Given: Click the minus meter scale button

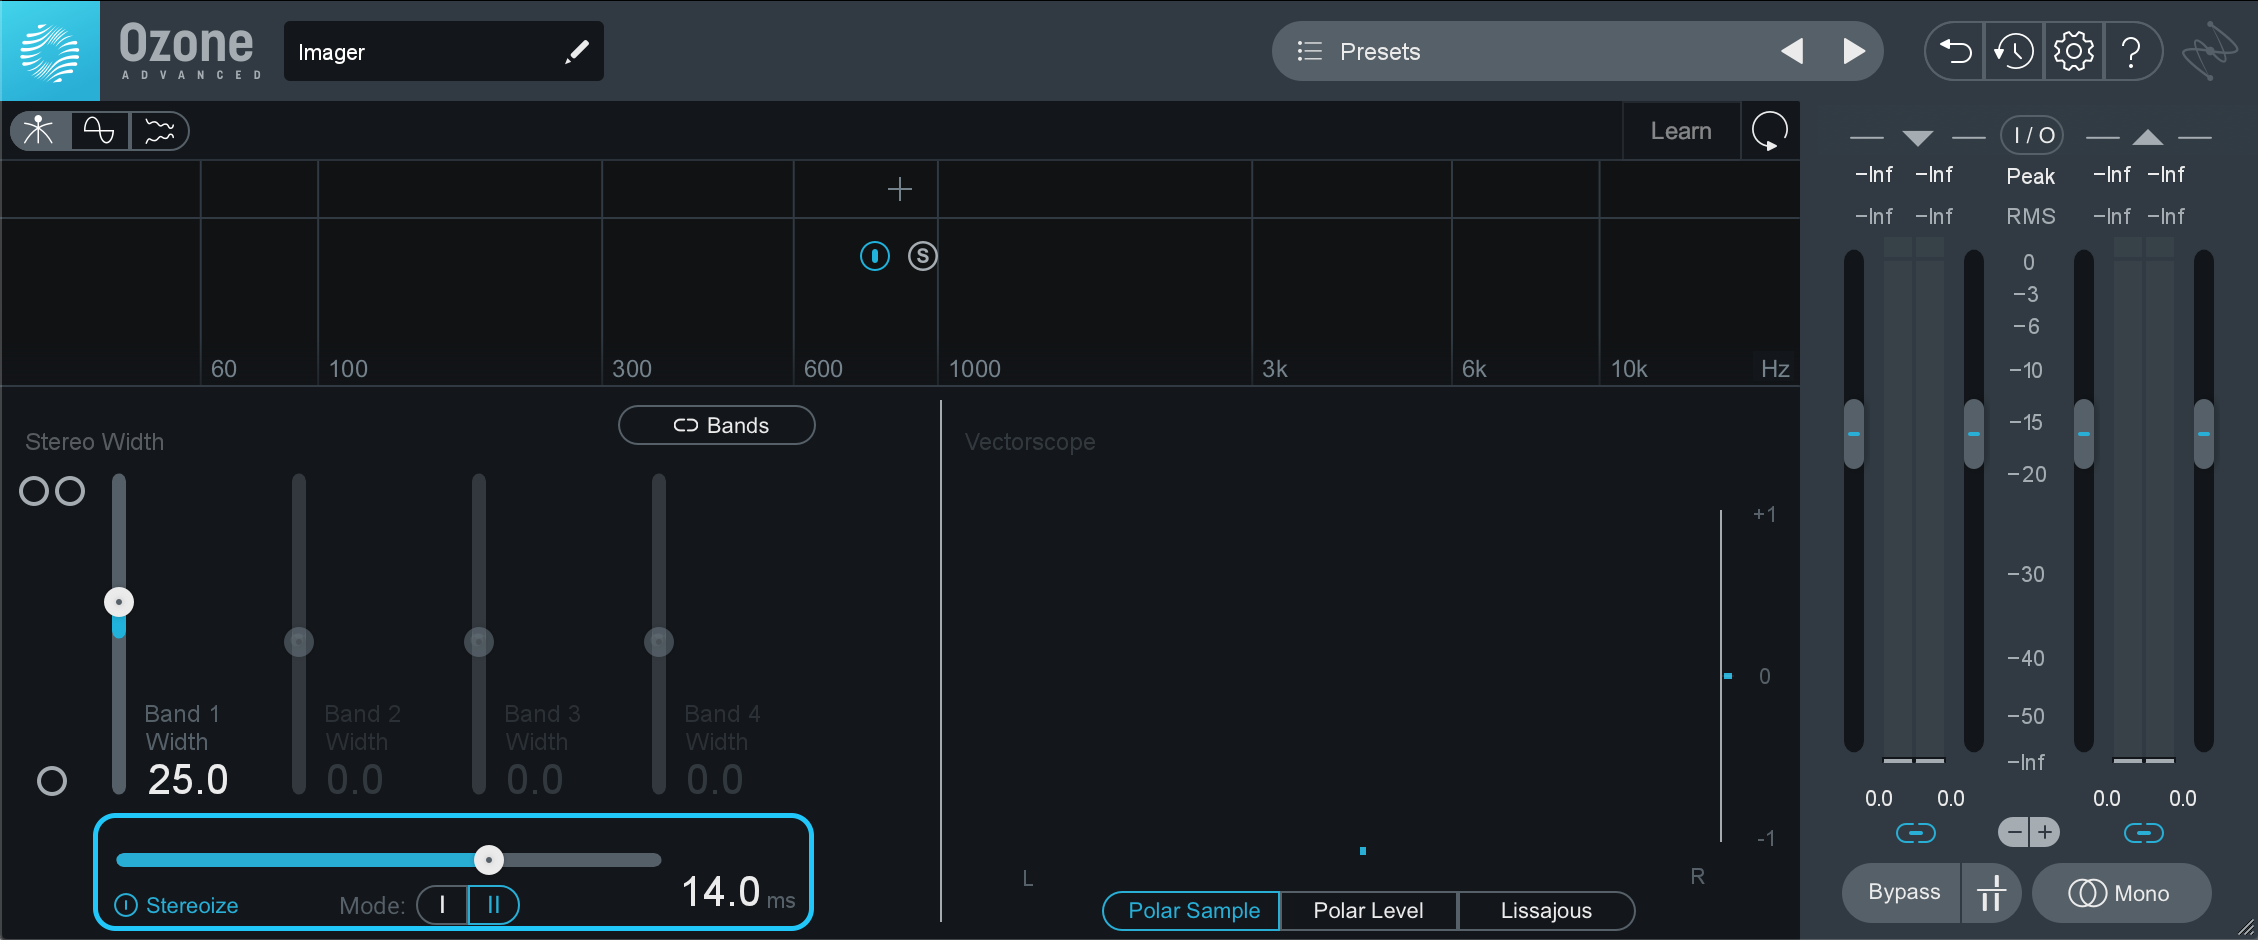Looking at the screenshot, I should pos(2014,832).
